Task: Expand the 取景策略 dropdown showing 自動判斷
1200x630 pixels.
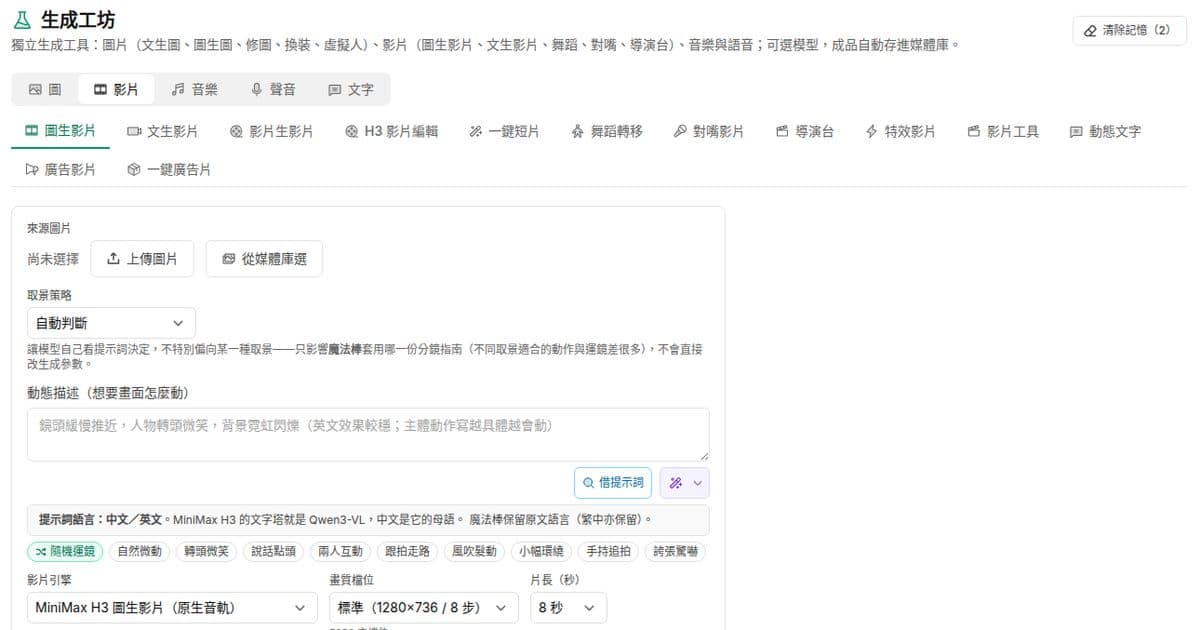Action: (x=111, y=323)
